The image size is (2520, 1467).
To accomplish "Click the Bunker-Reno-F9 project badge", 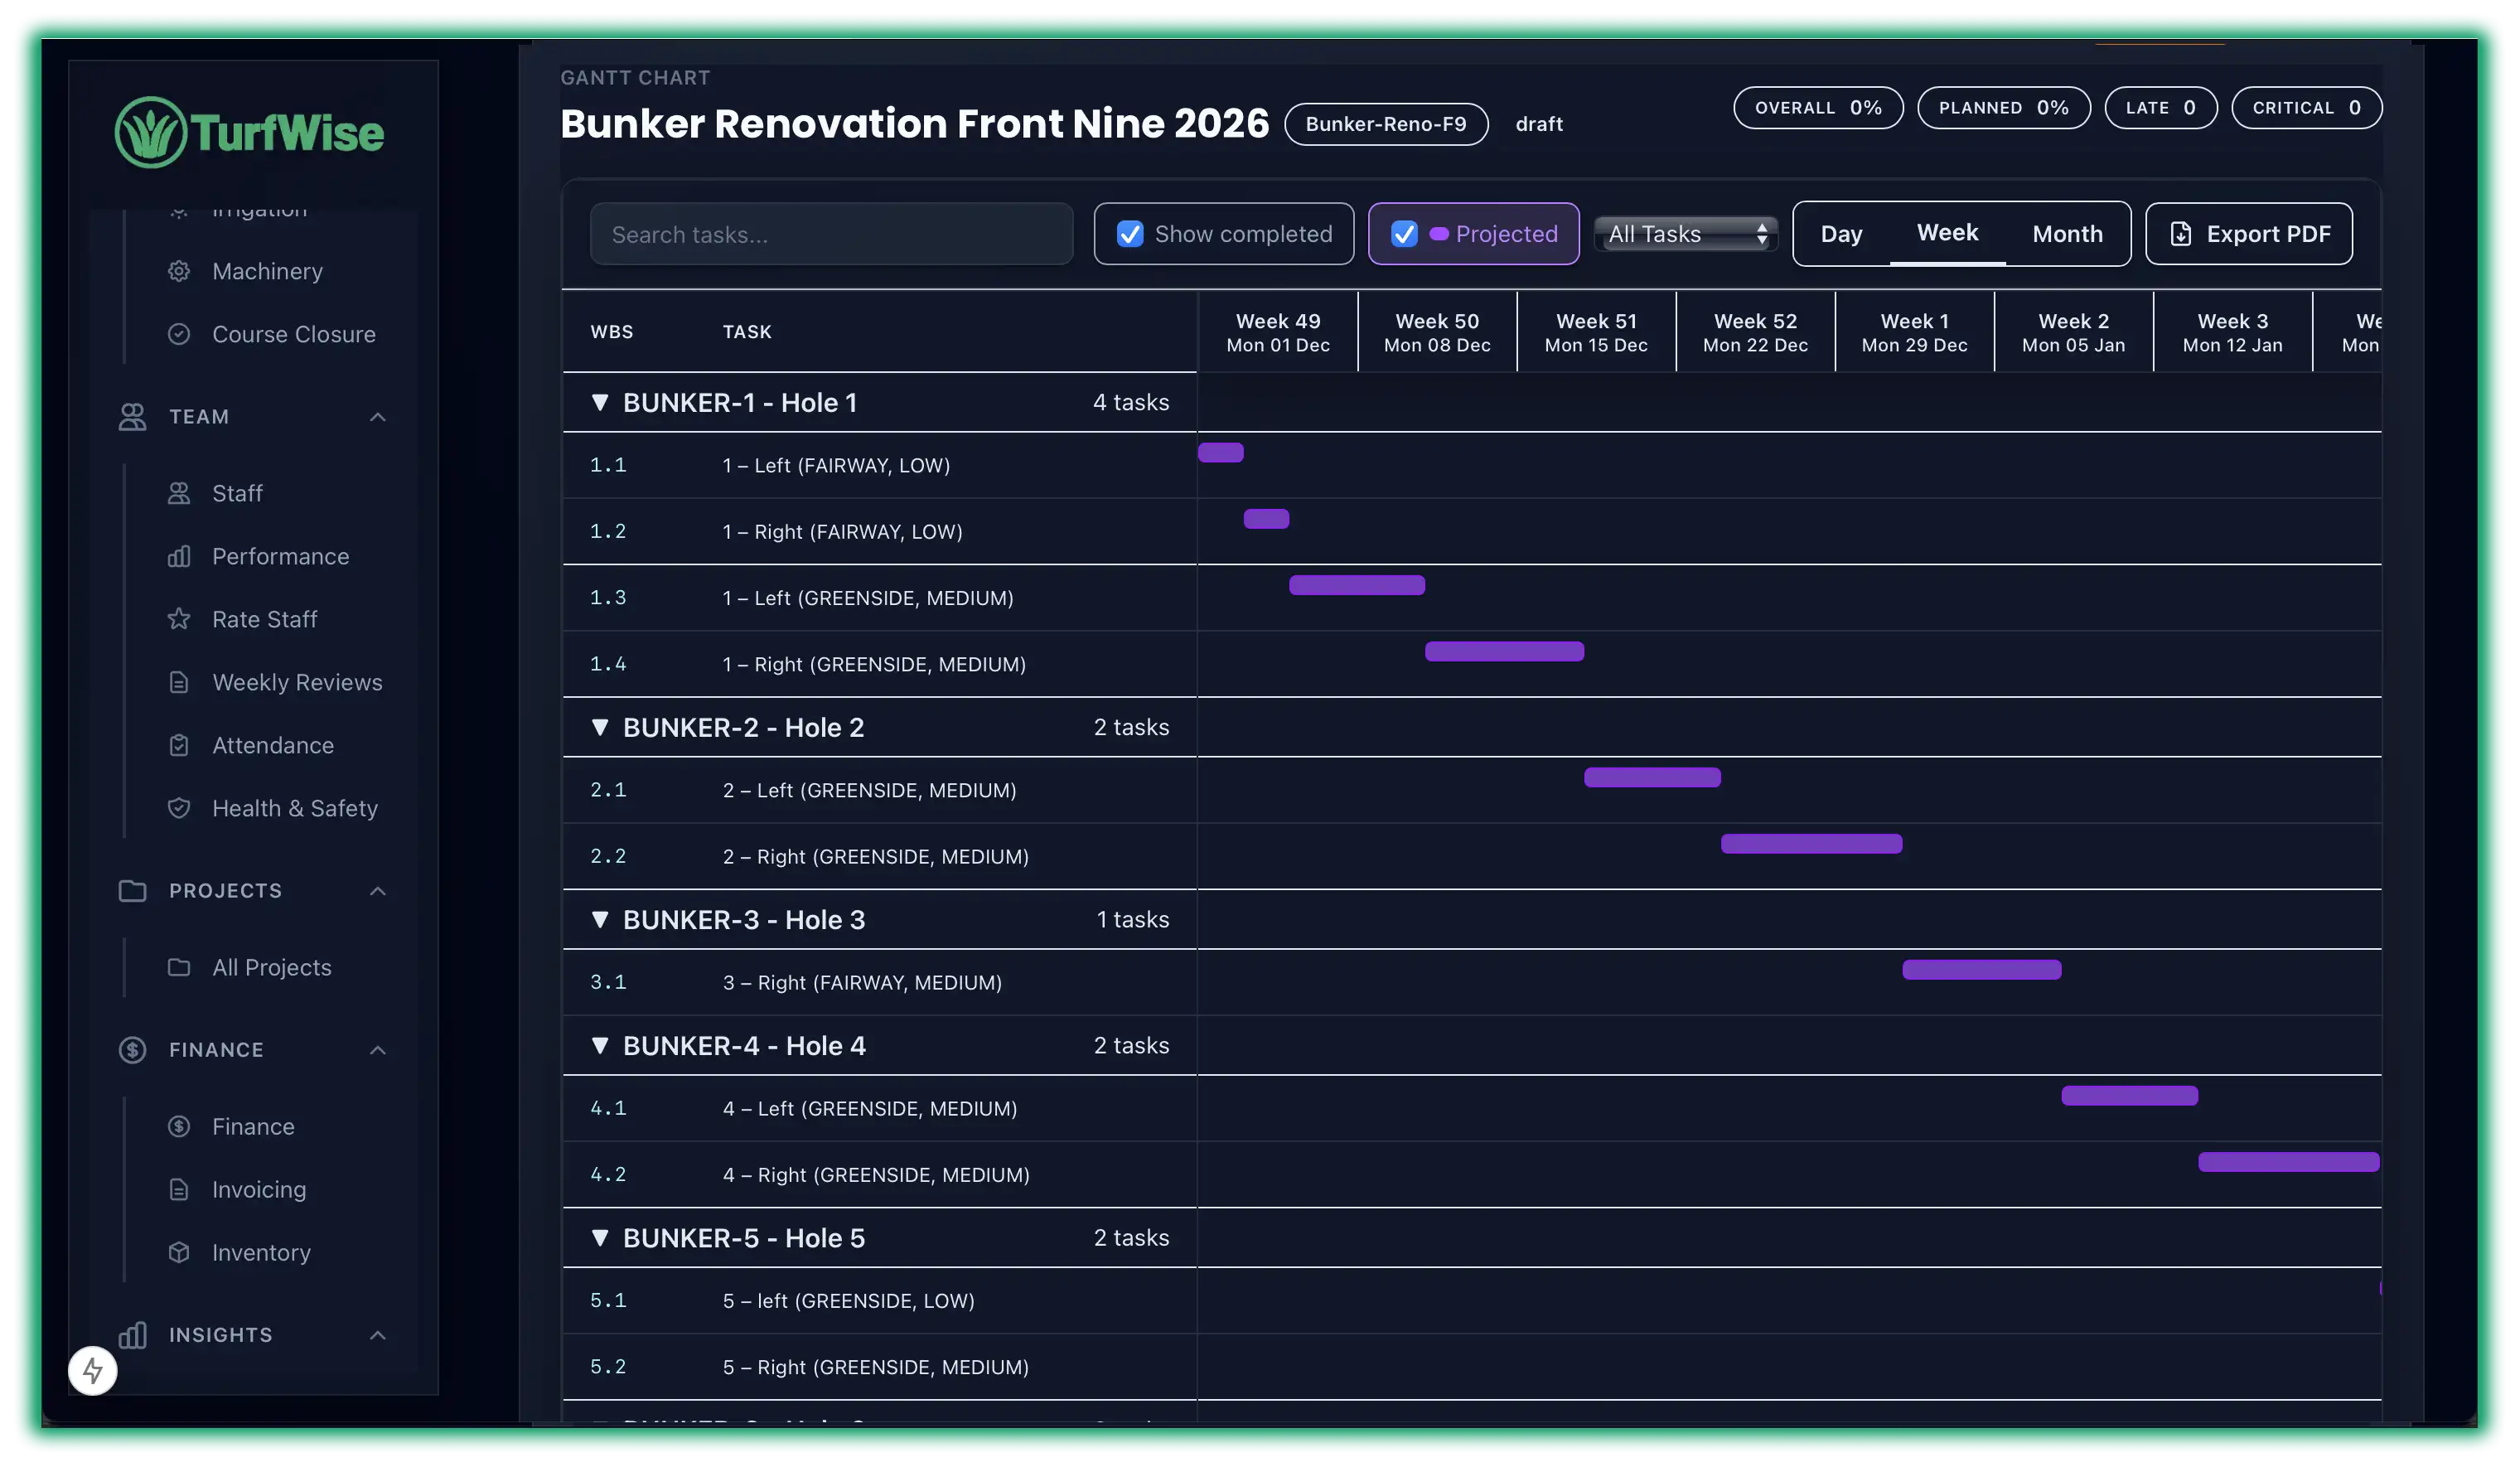I will pyautogui.click(x=1386, y=124).
